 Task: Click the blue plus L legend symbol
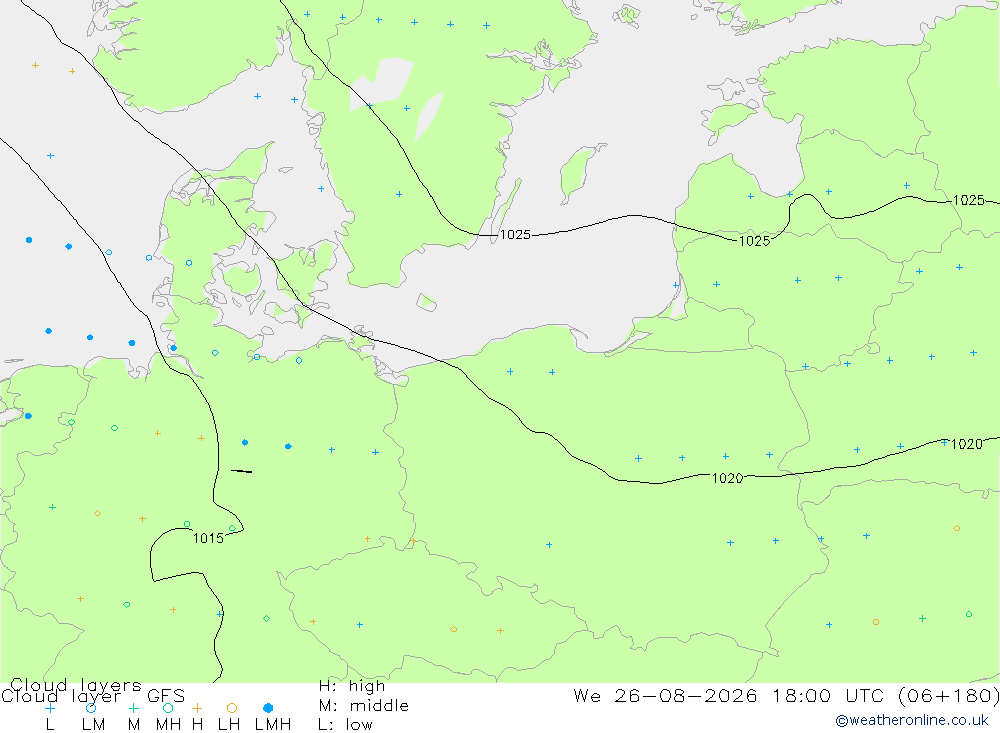50,708
